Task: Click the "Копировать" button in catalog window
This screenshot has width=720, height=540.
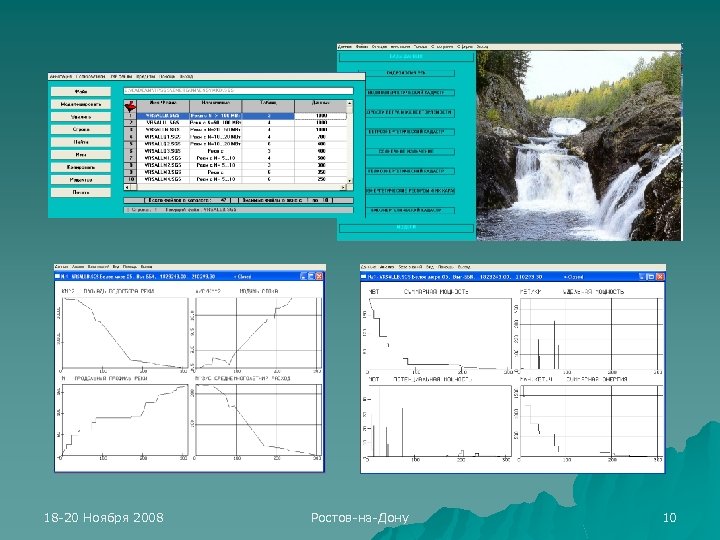Action: coord(81,167)
